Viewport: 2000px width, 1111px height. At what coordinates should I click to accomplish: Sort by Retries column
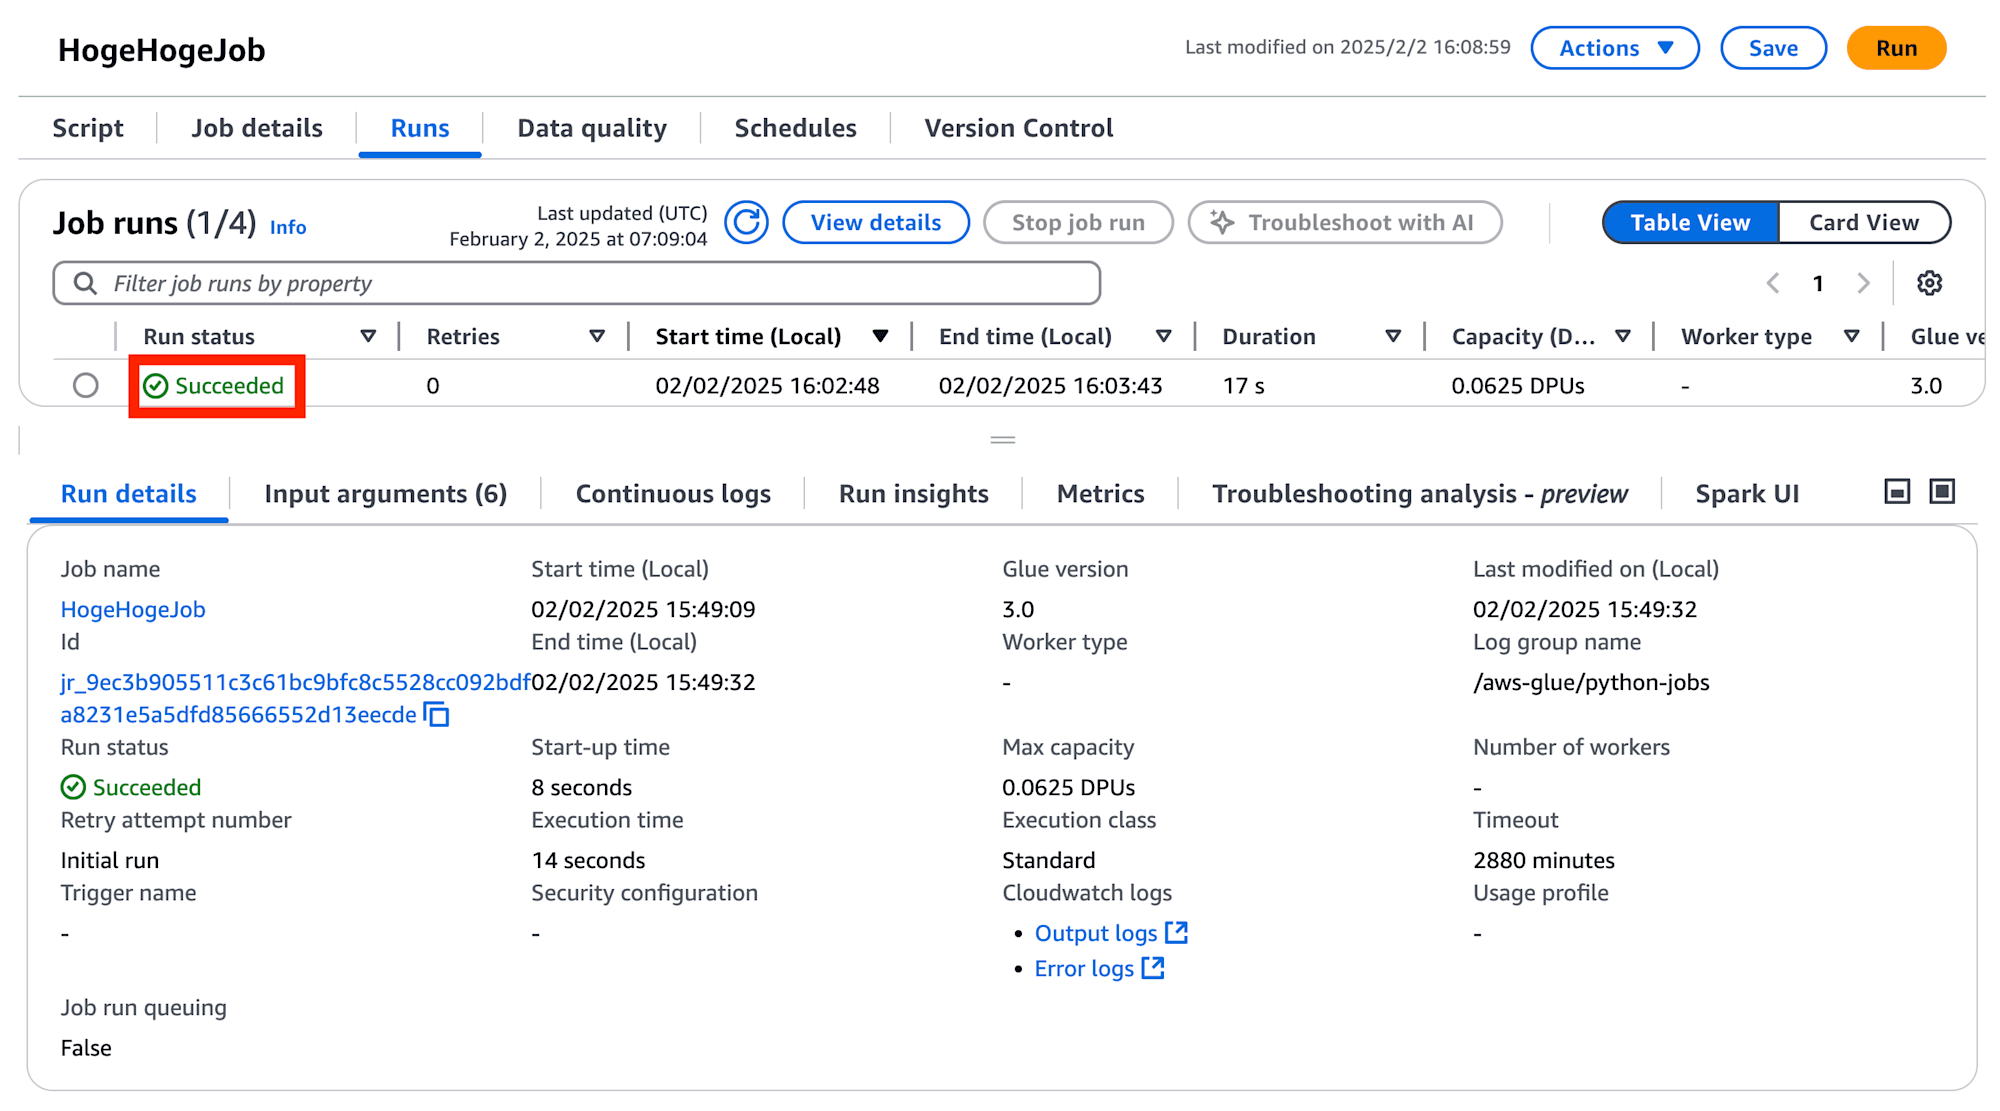pyautogui.click(x=597, y=336)
